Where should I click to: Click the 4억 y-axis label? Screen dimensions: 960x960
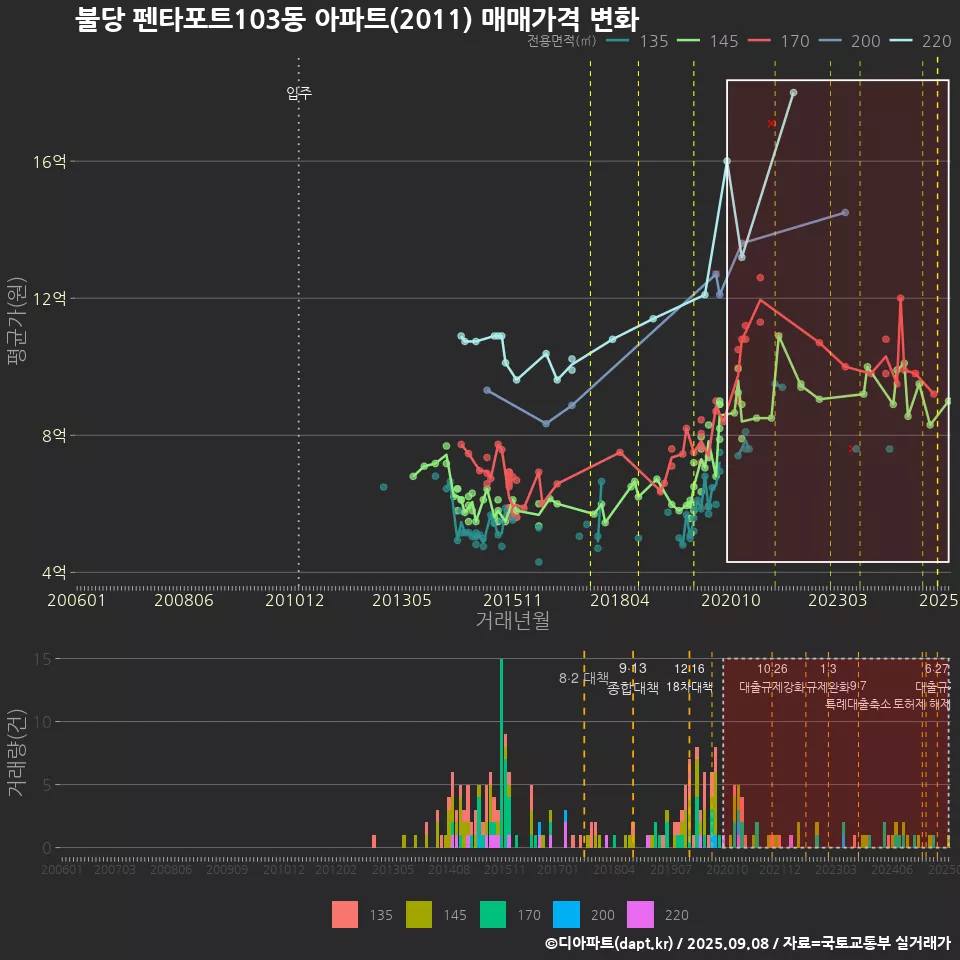[54, 572]
